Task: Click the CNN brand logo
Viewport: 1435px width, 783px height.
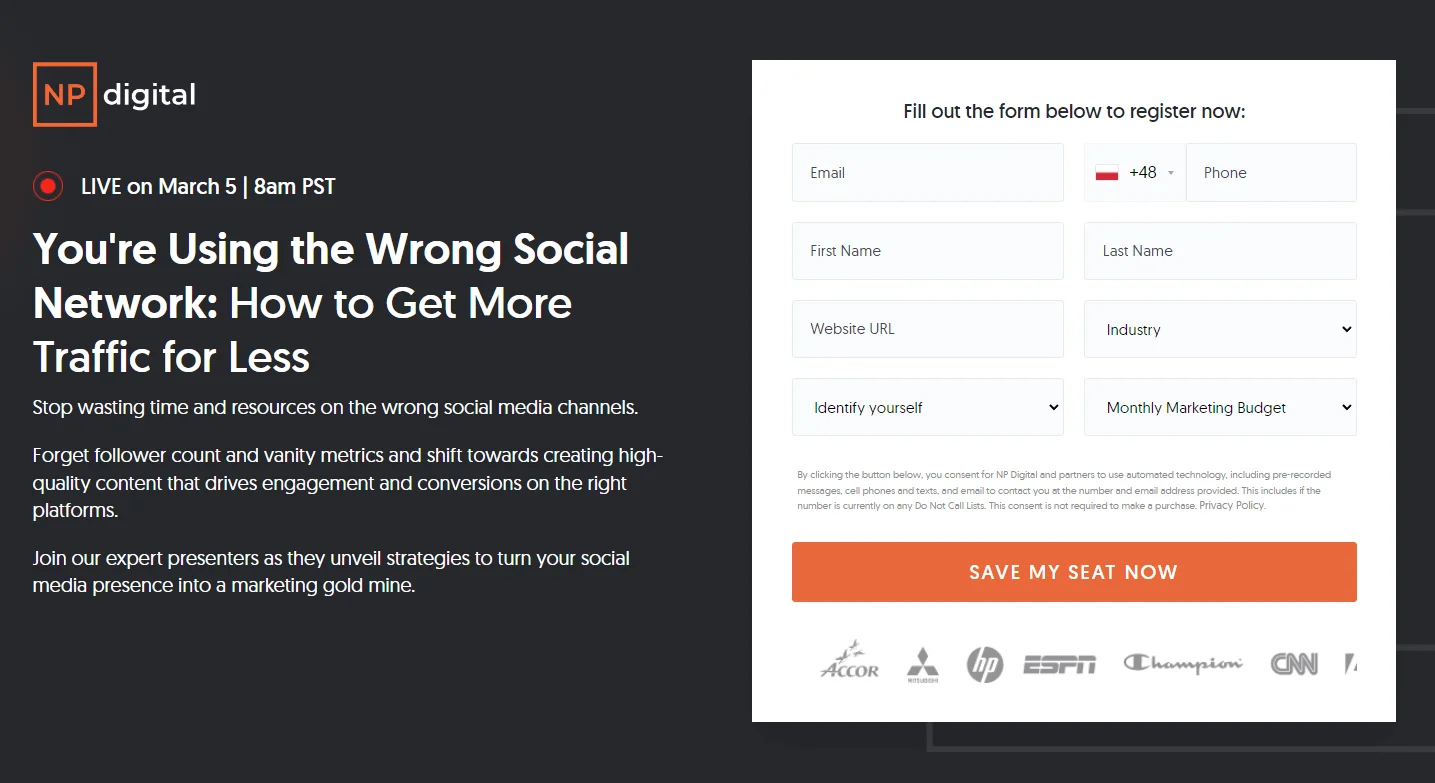Action: (1294, 662)
